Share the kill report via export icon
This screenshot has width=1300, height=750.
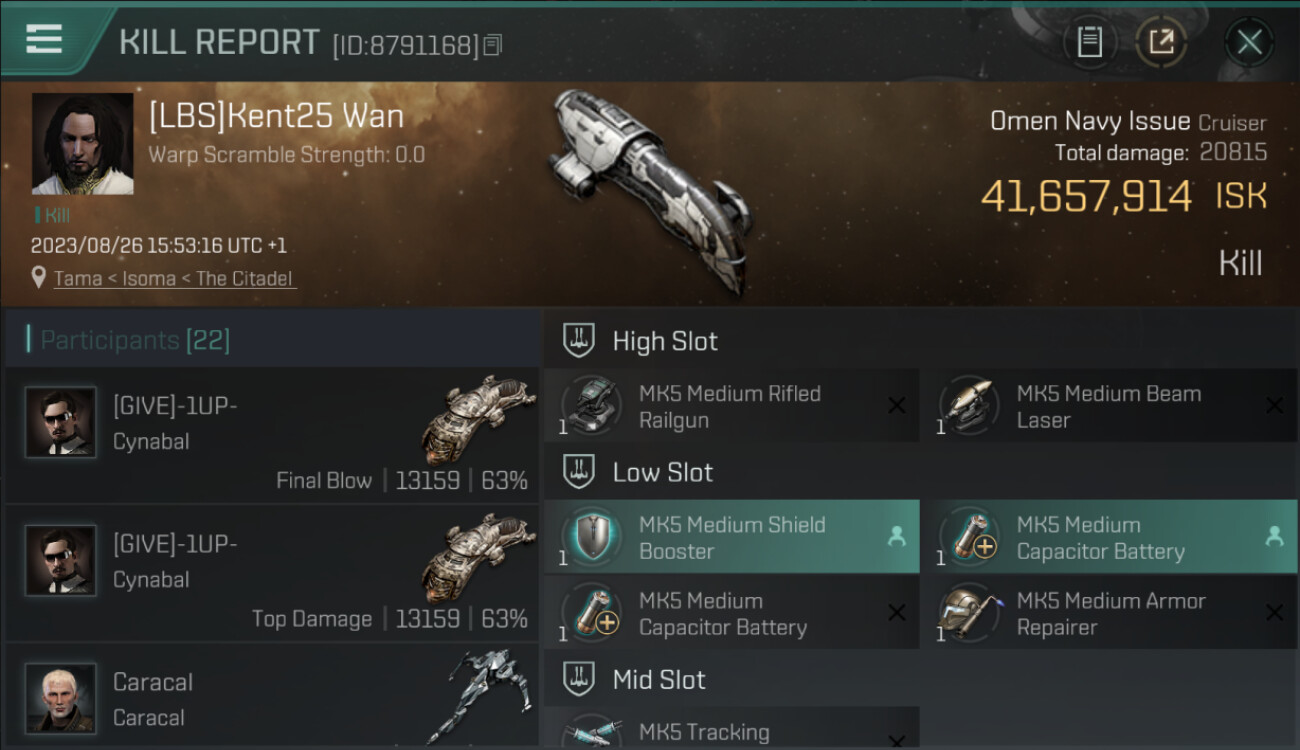[1161, 42]
